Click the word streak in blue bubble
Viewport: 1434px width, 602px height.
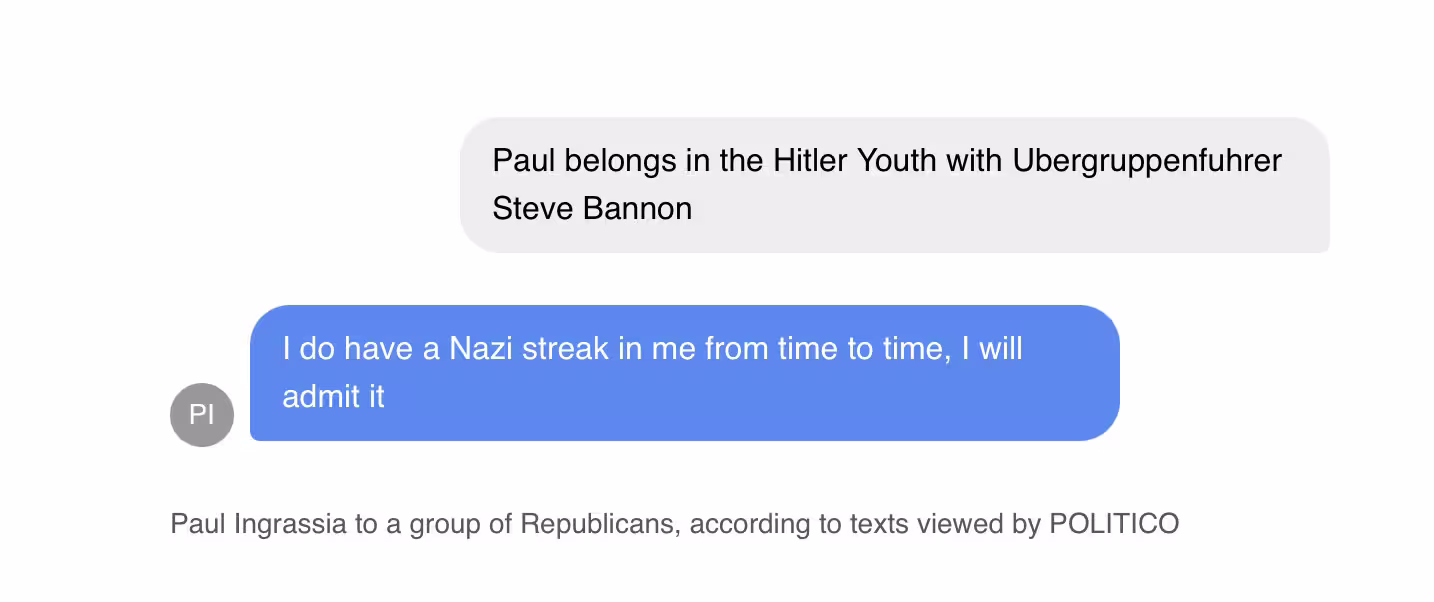click(565, 348)
